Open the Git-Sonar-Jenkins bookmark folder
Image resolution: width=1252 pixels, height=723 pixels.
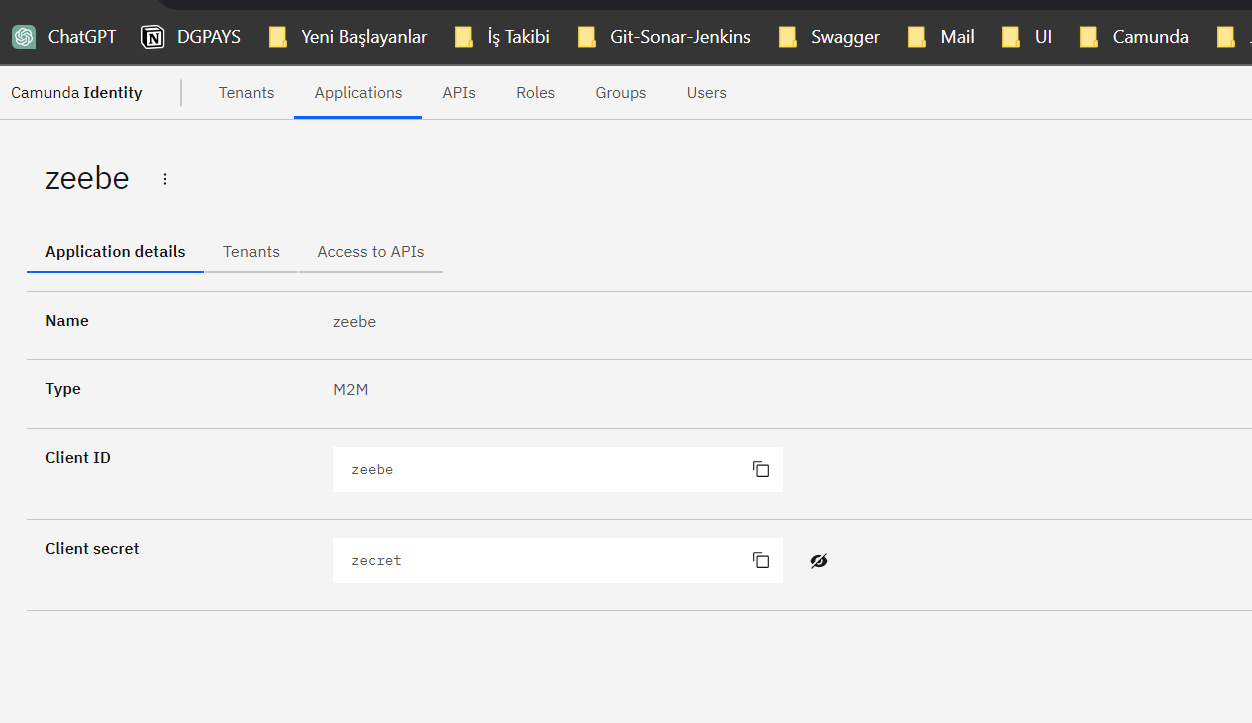[664, 37]
